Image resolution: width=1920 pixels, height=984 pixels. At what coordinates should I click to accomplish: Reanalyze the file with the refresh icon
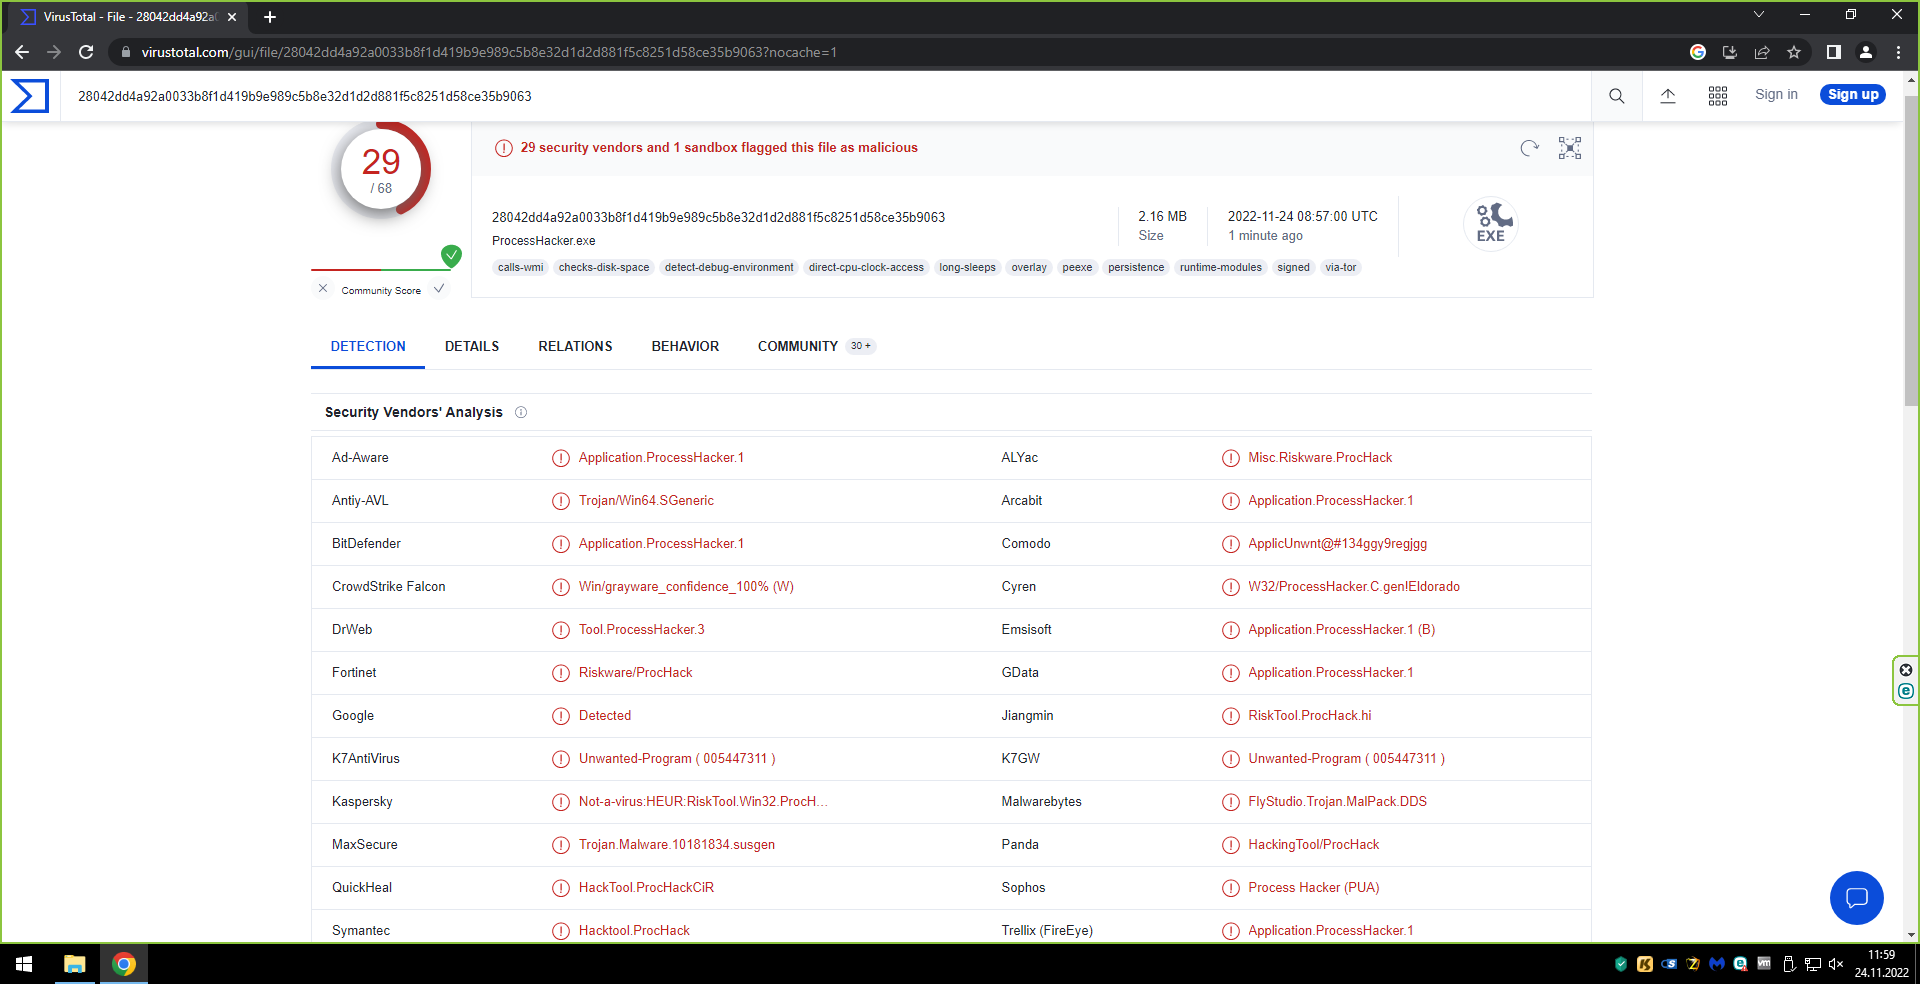(1529, 148)
